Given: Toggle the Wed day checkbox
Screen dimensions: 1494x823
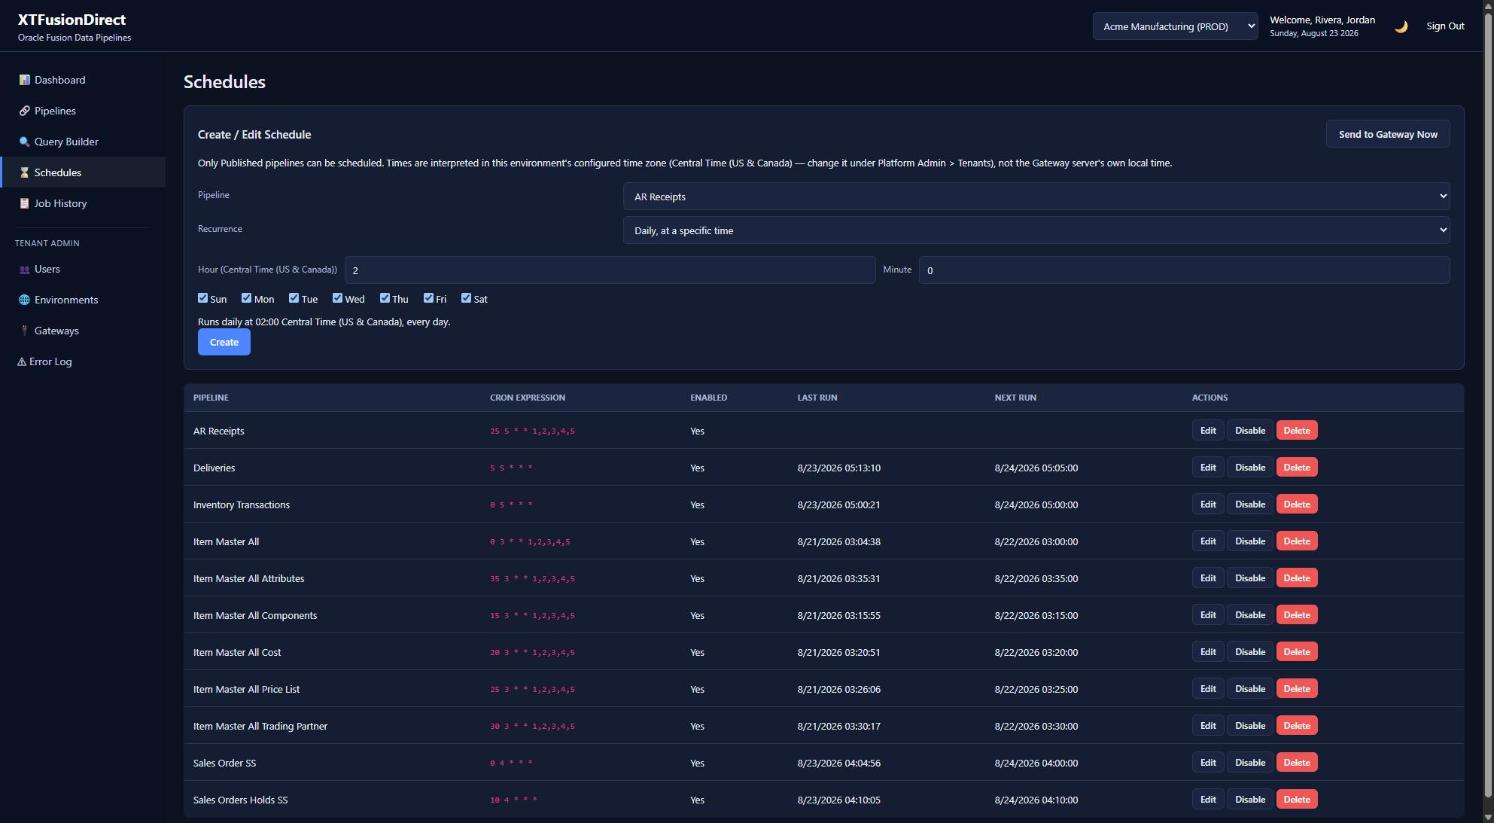Looking at the screenshot, I should (x=337, y=298).
